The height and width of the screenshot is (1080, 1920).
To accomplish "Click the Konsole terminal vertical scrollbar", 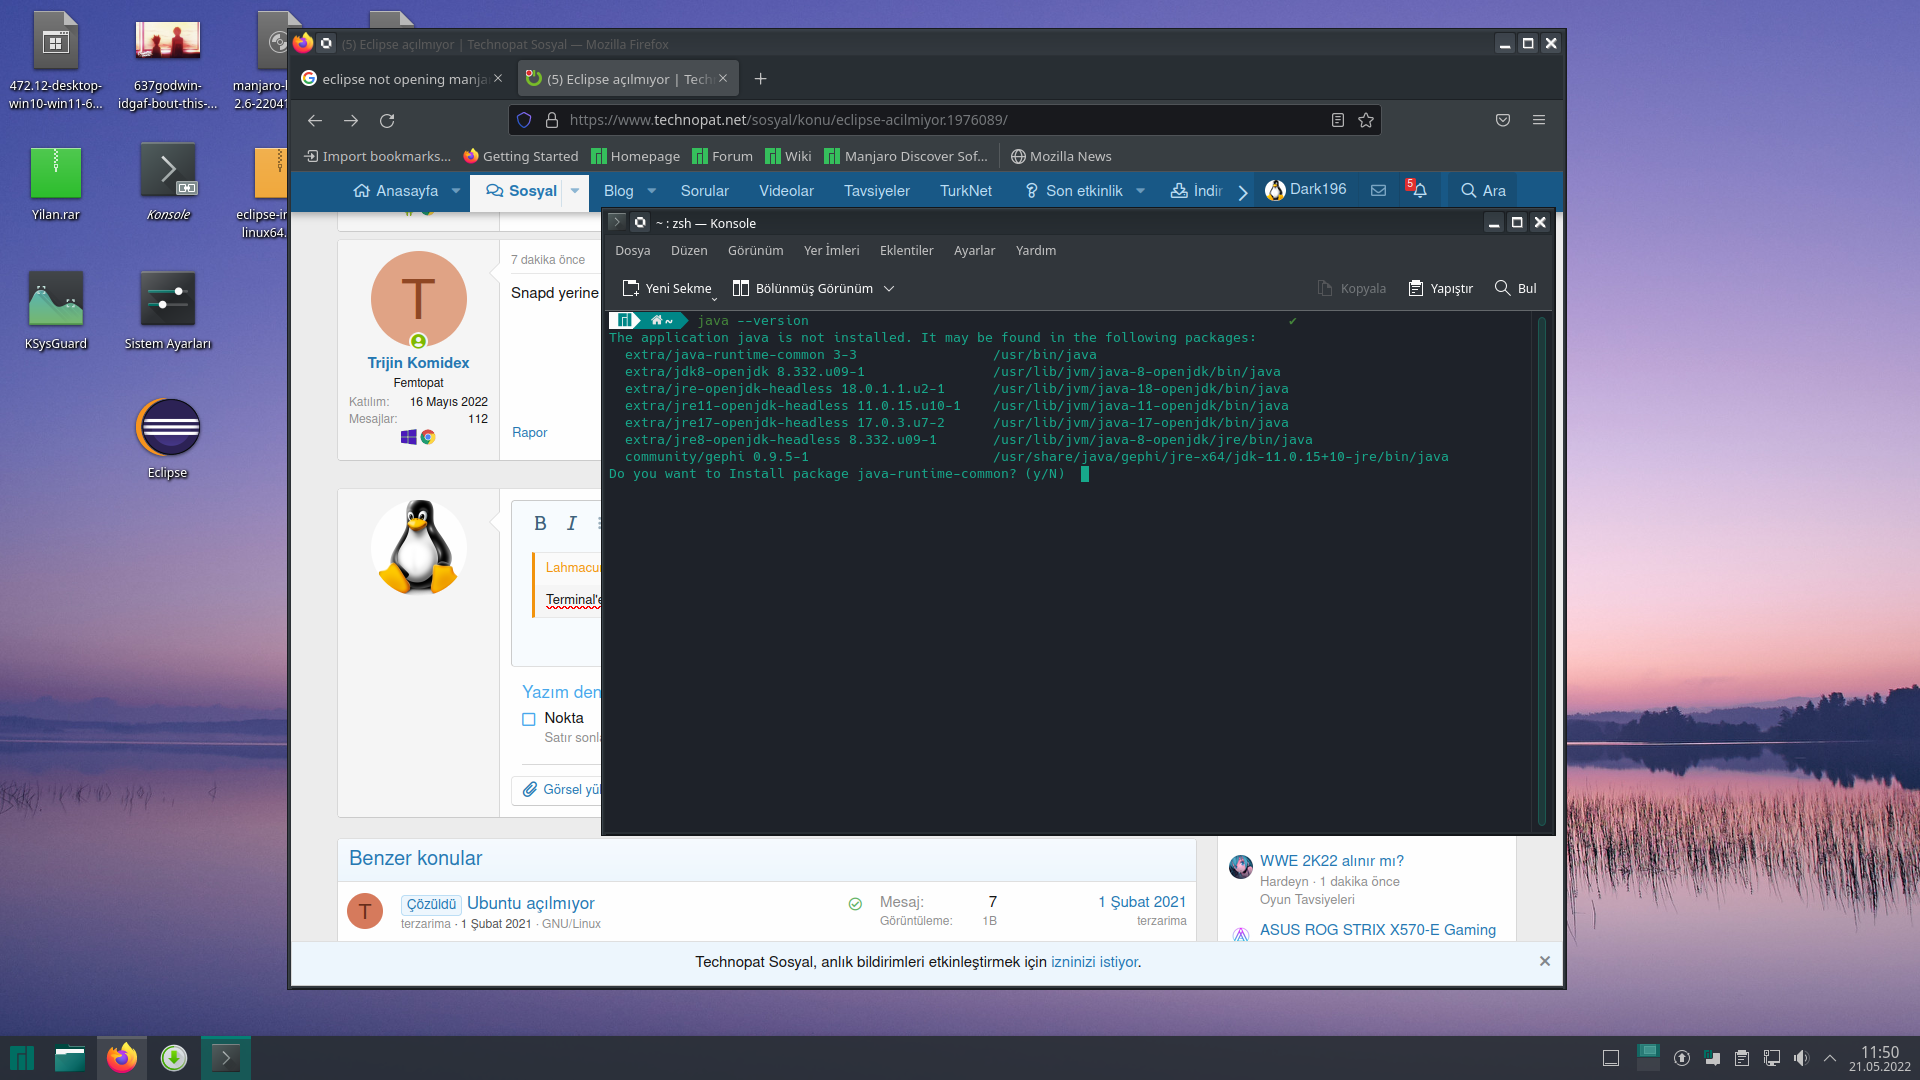I will click(1541, 570).
